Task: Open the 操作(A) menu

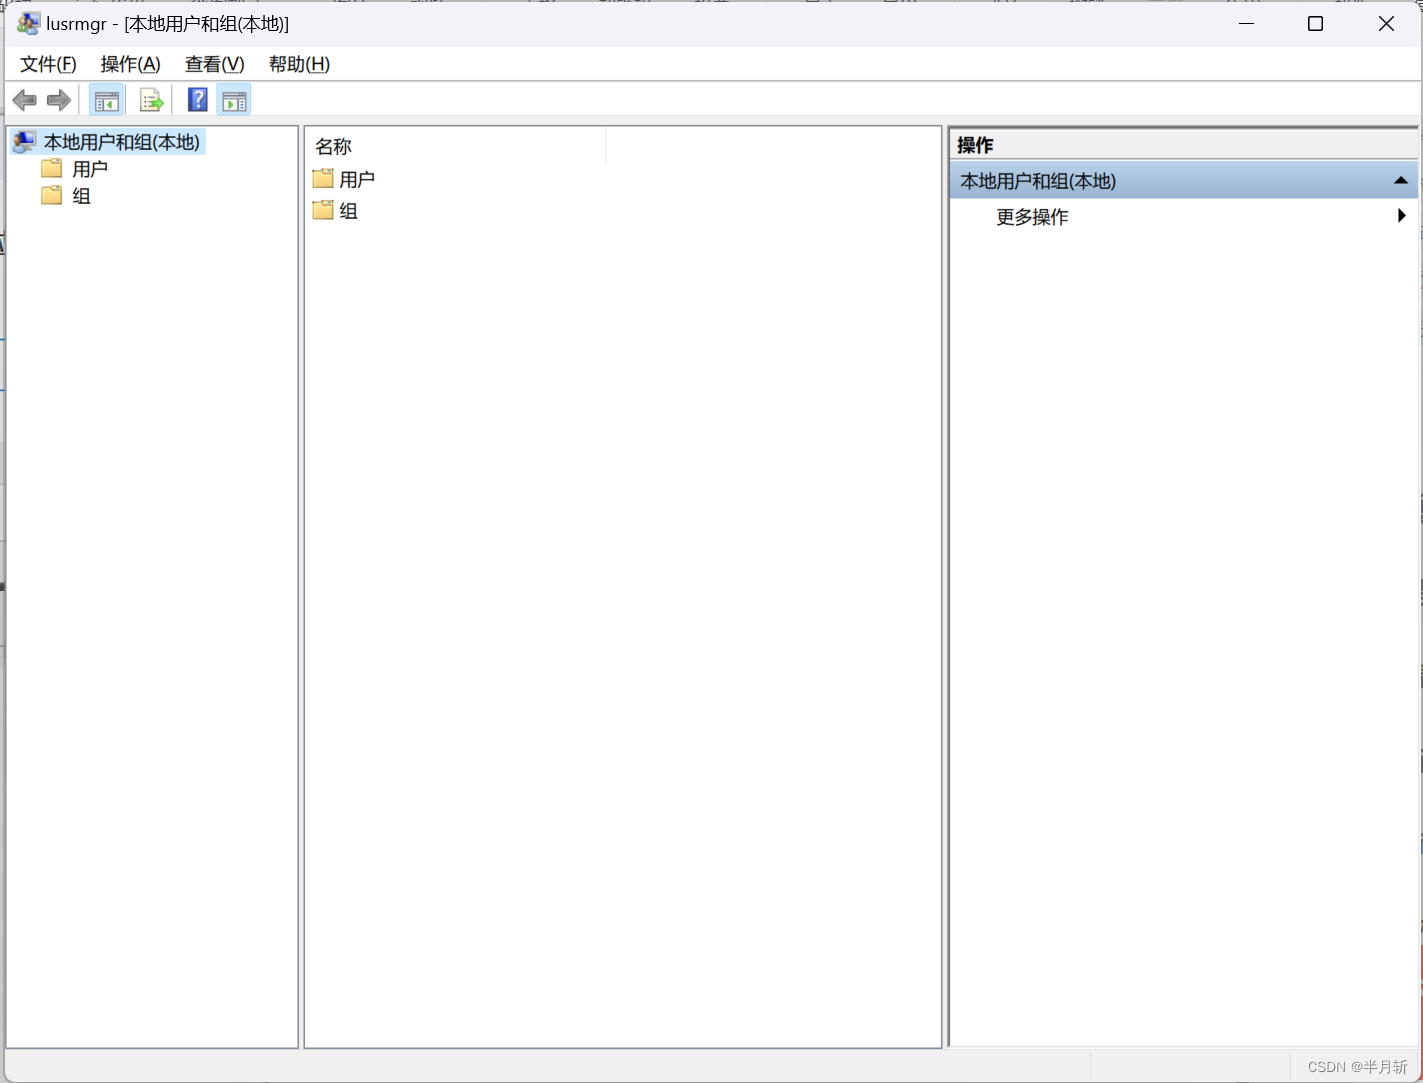Action: click(130, 64)
